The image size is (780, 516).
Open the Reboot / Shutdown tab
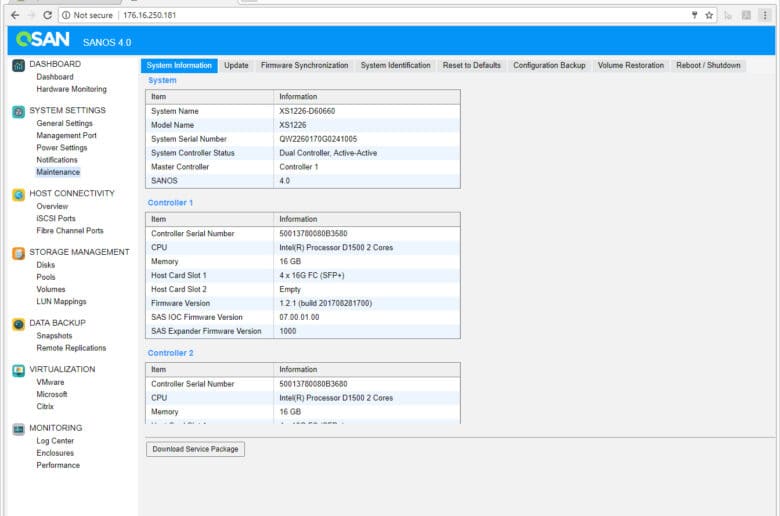point(708,65)
